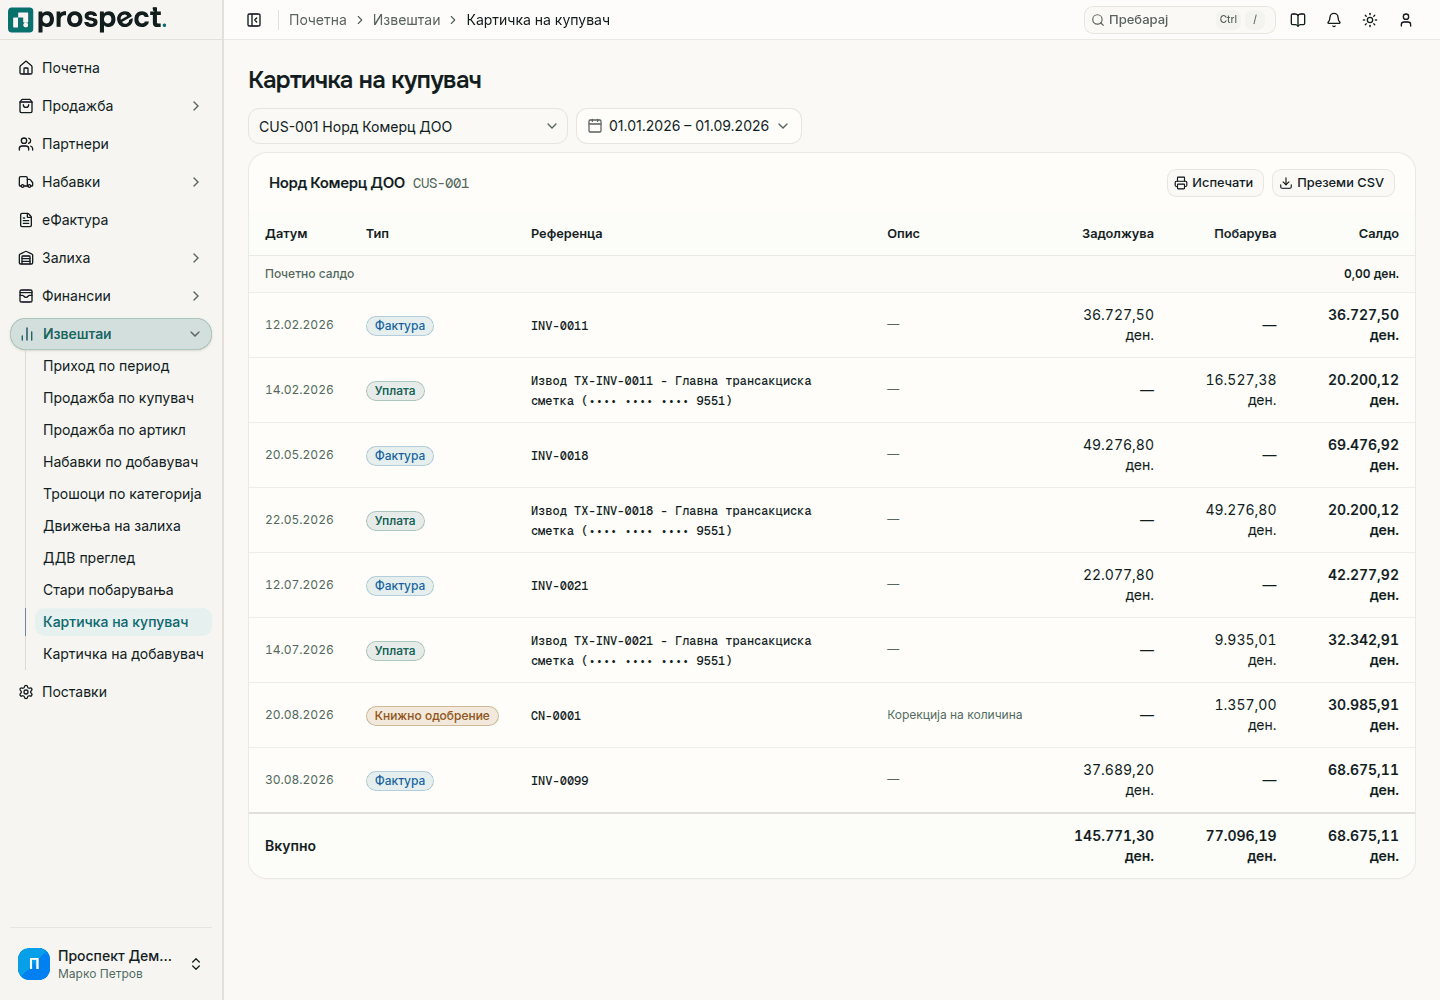Click the calendar icon in date range

(x=595, y=126)
